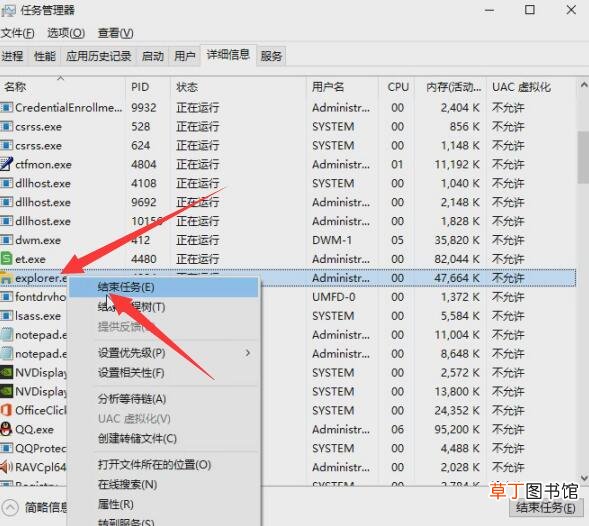Image resolution: width=589 pixels, height=526 pixels.
Task: Select the lsass.exe process name
Action: click(x=38, y=316)
